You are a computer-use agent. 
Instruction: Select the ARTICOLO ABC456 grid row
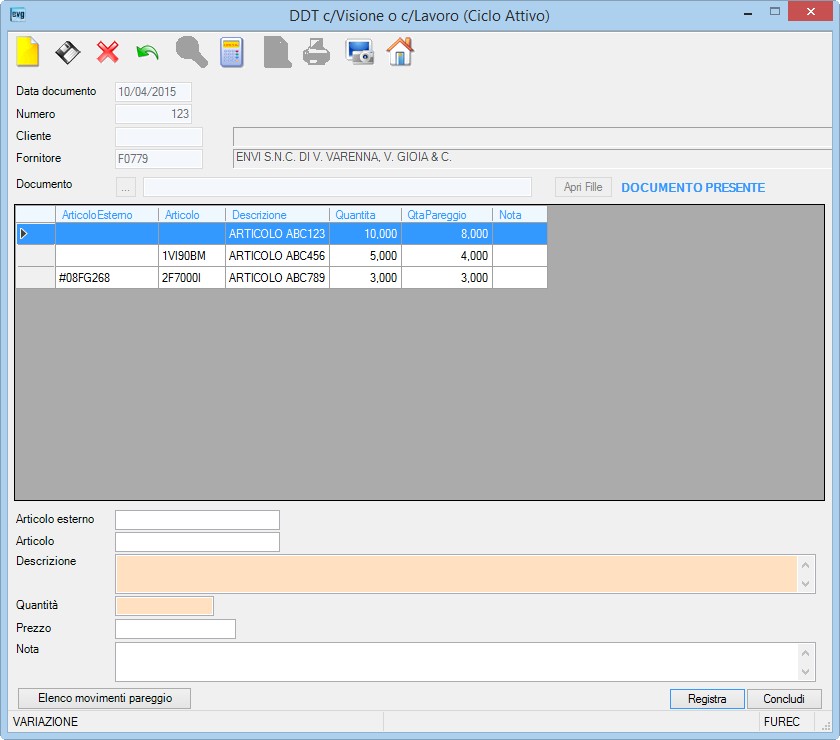[282, 256]
